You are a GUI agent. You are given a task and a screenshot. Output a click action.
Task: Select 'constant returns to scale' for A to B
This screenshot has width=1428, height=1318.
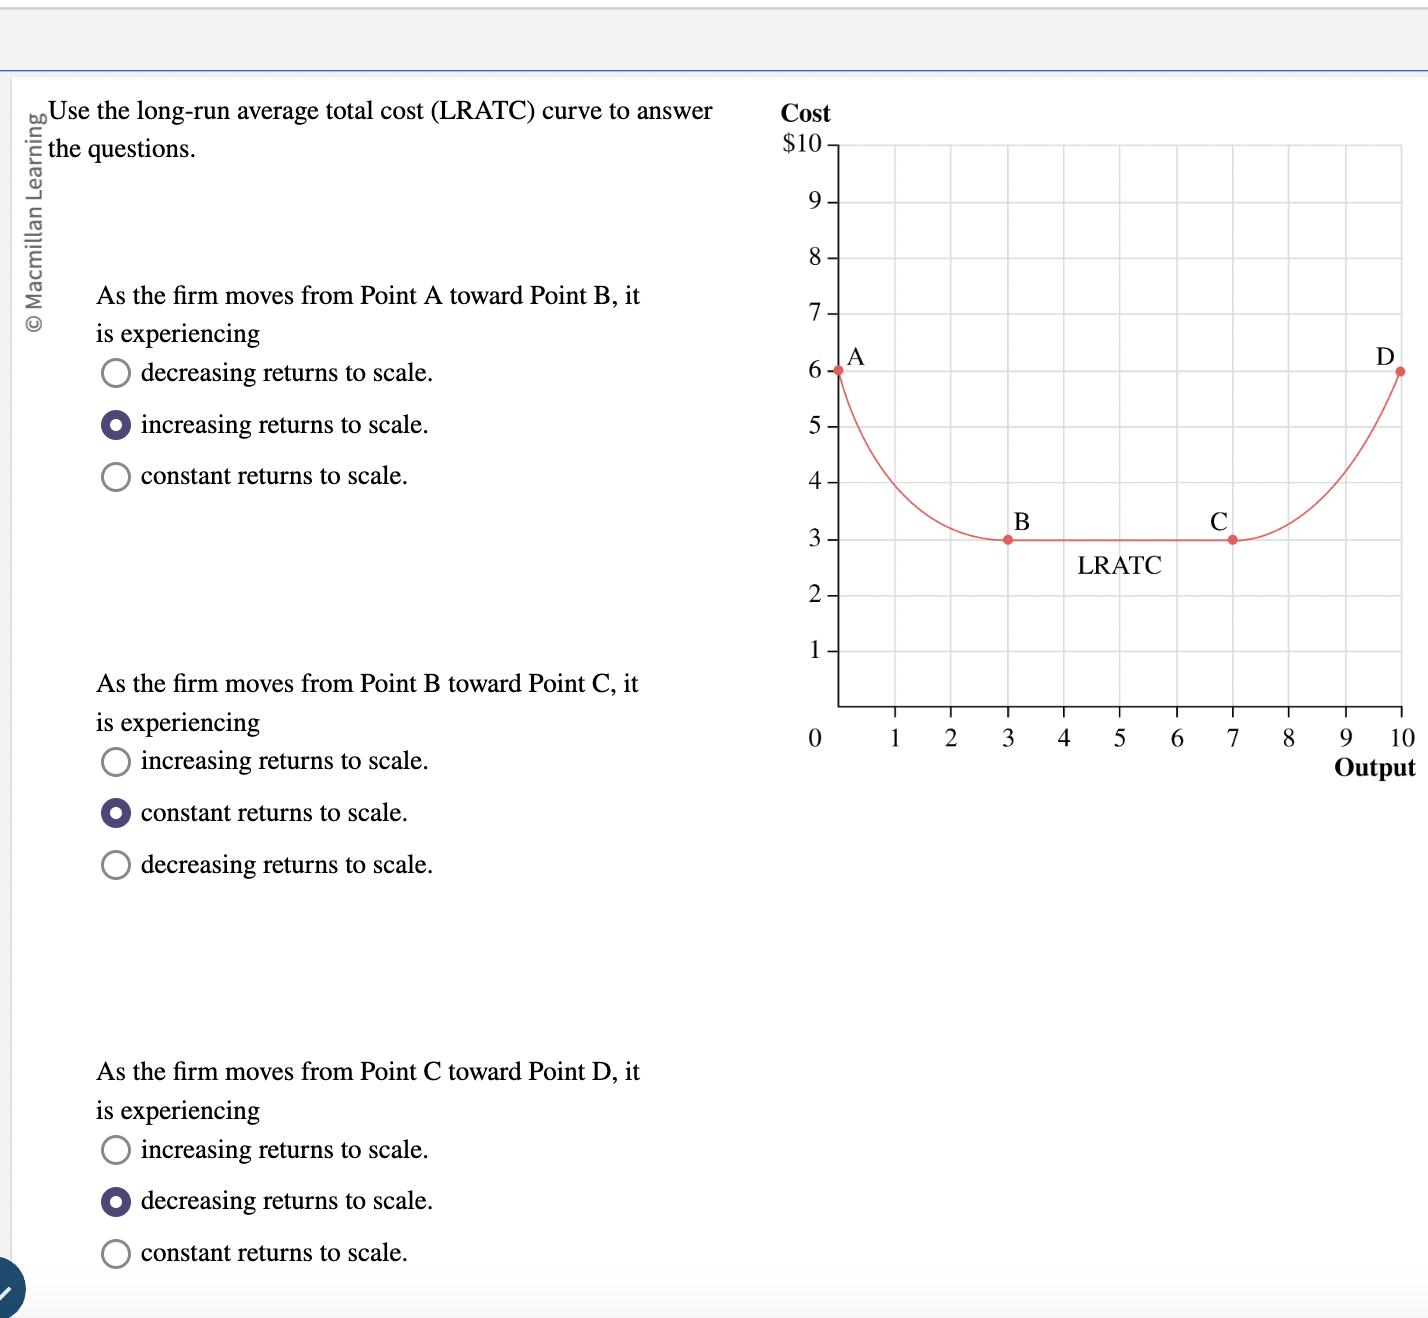[116, 477]
